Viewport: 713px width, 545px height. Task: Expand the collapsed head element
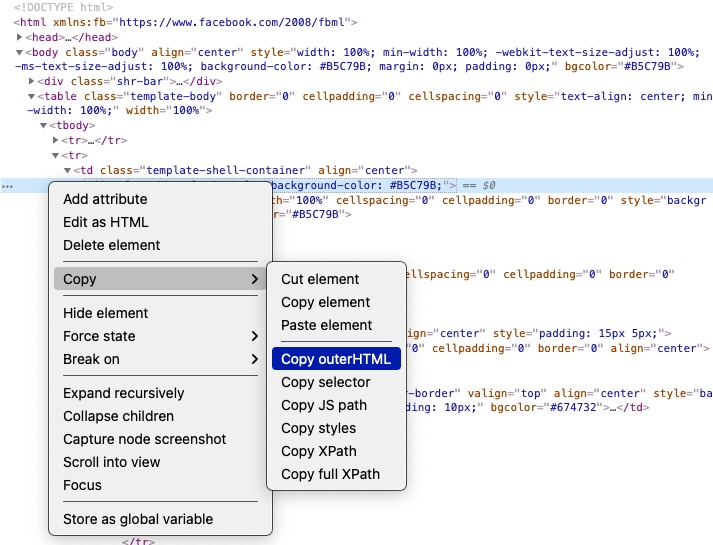(20, 37)
